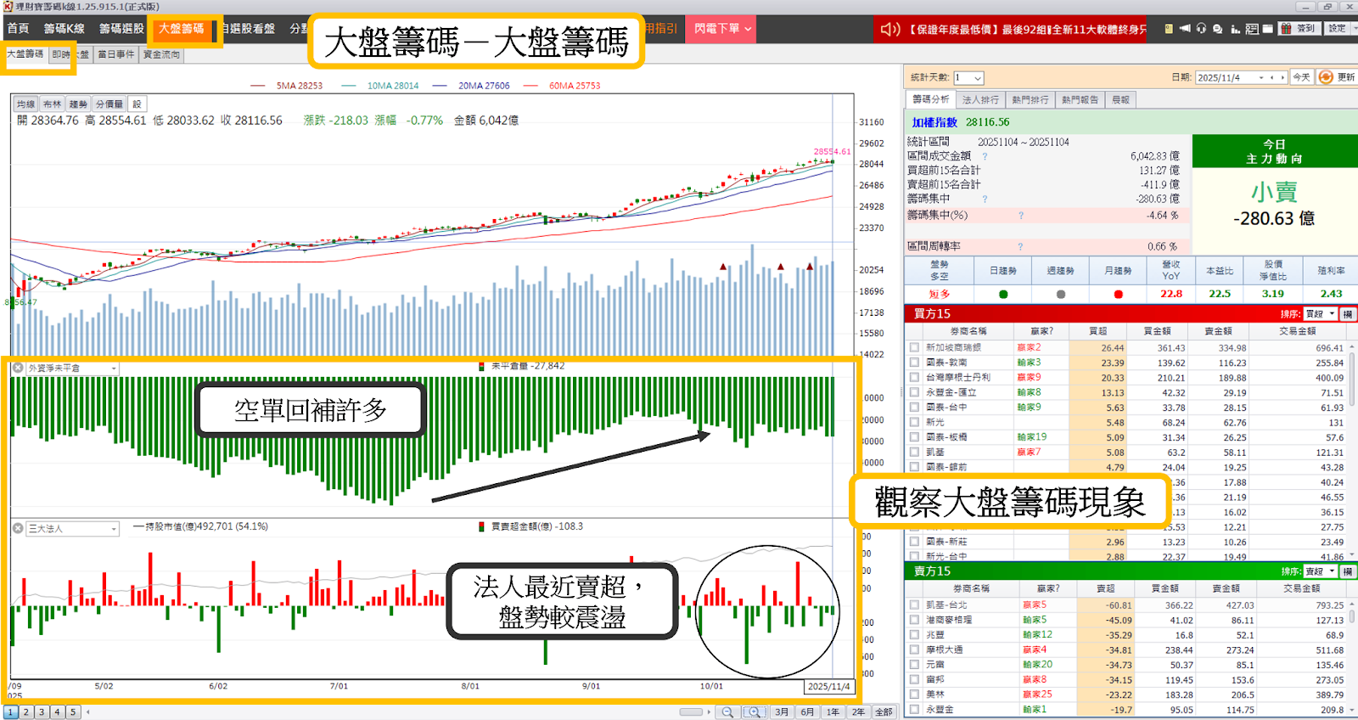
Task: Check the 台灣摩根士丹利 row checkbox
Action: [x=914, y=378]
